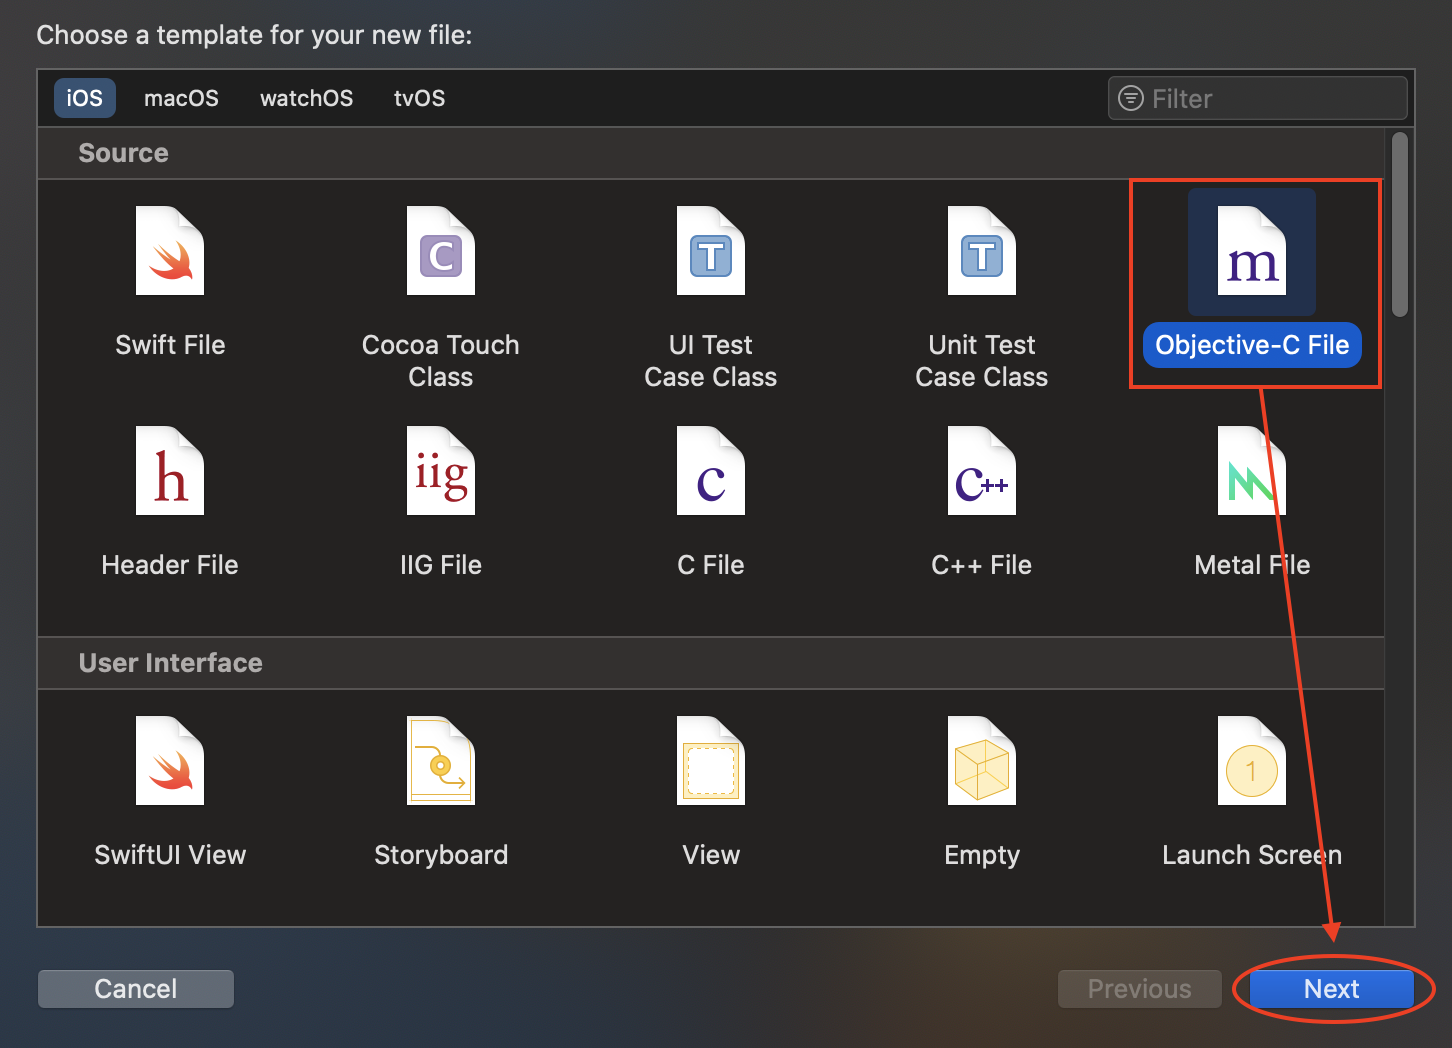The image size is (1452, 1048).
Task: Click the template list vertical scrollbar
Action: pyautogui.click(x=1400, y=225)
